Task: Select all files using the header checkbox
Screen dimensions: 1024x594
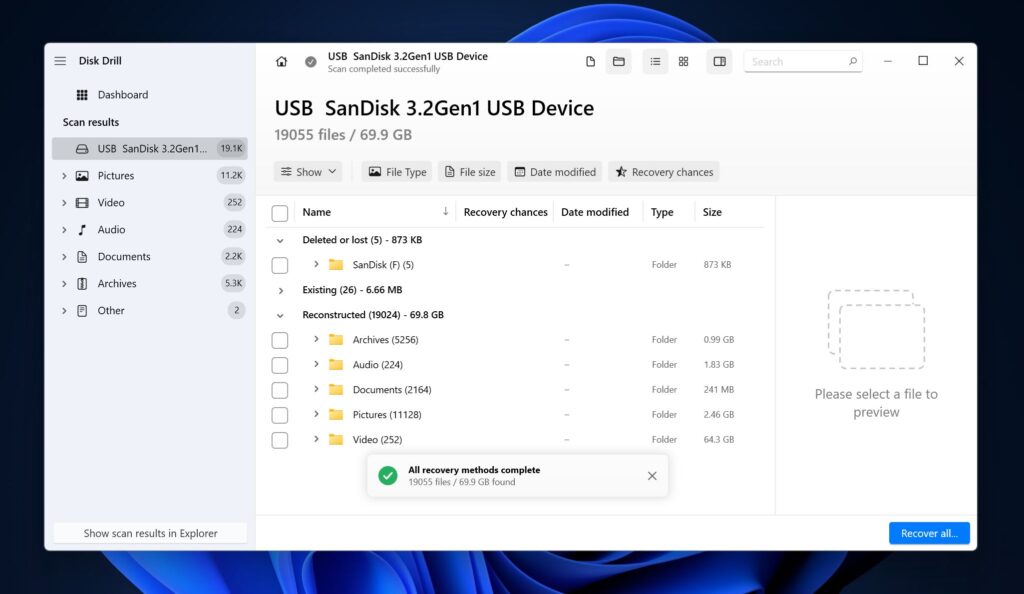Action: click(x=280, y=212)
